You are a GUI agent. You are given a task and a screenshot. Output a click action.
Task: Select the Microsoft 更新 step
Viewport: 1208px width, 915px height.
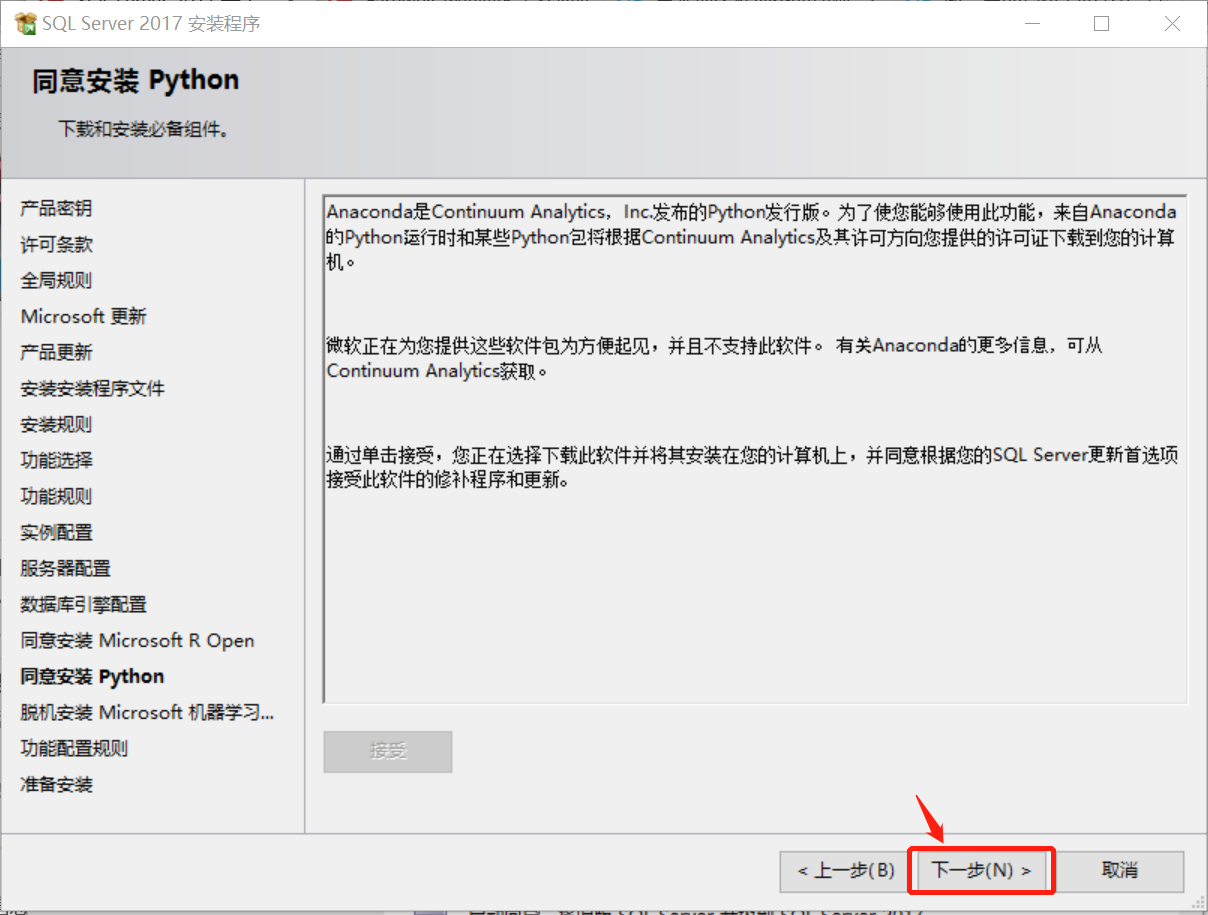[84, 316]
